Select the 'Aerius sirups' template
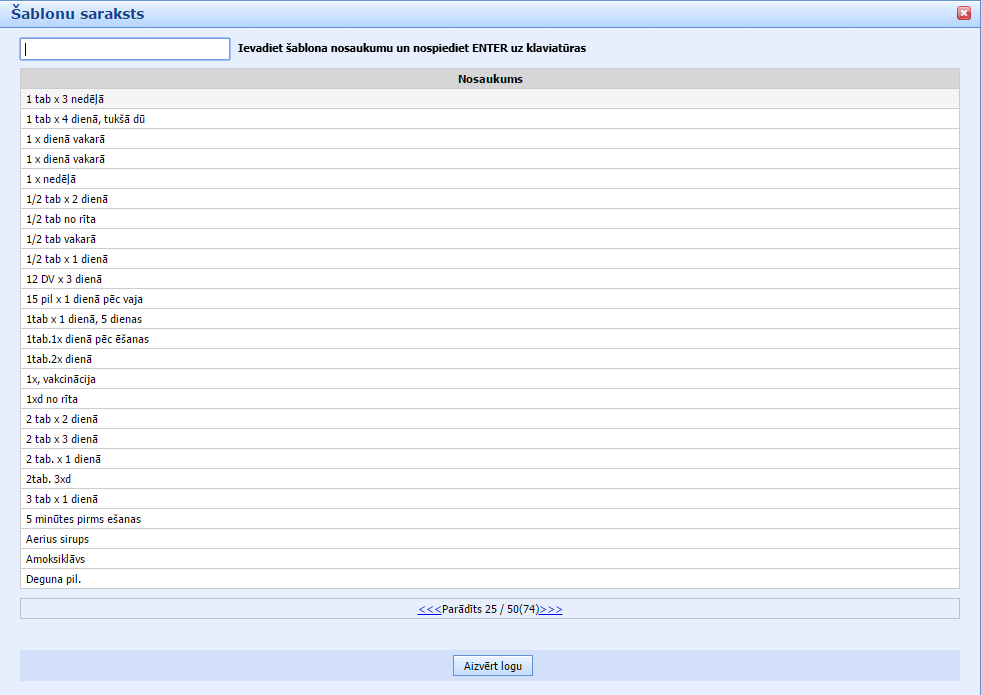 [x=57, y=539]
